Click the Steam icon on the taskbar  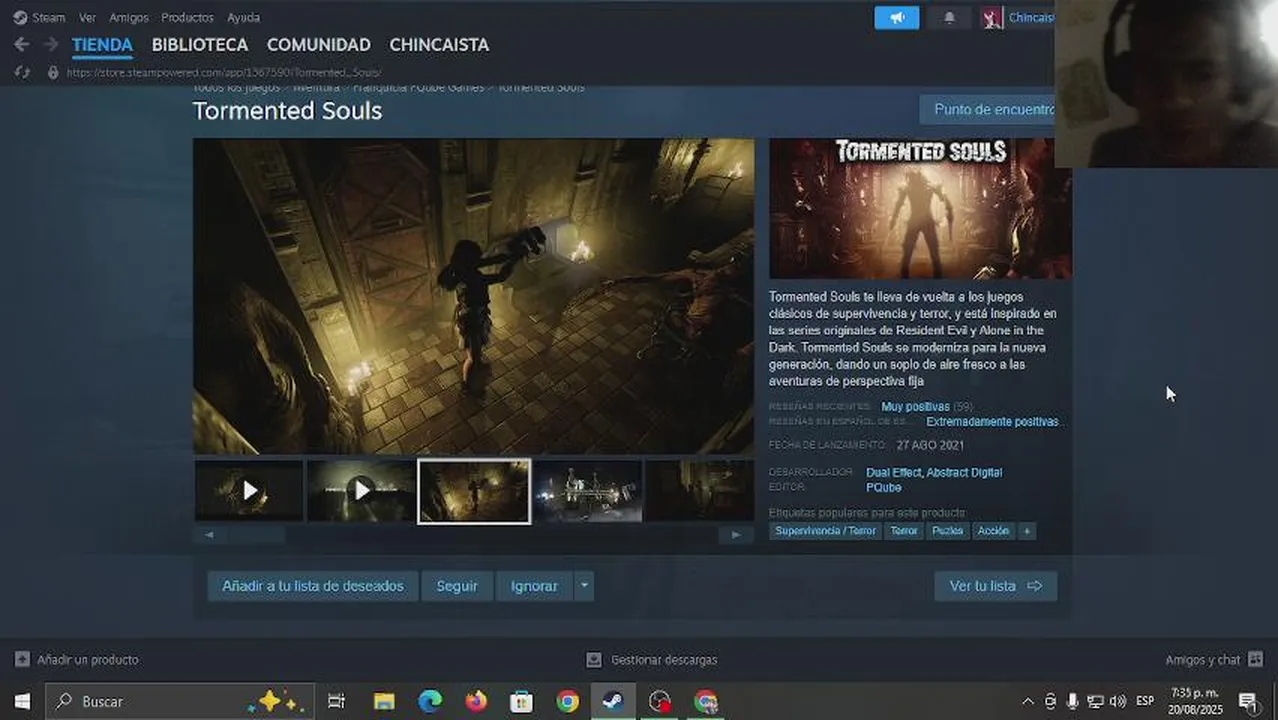coord(613,701)
